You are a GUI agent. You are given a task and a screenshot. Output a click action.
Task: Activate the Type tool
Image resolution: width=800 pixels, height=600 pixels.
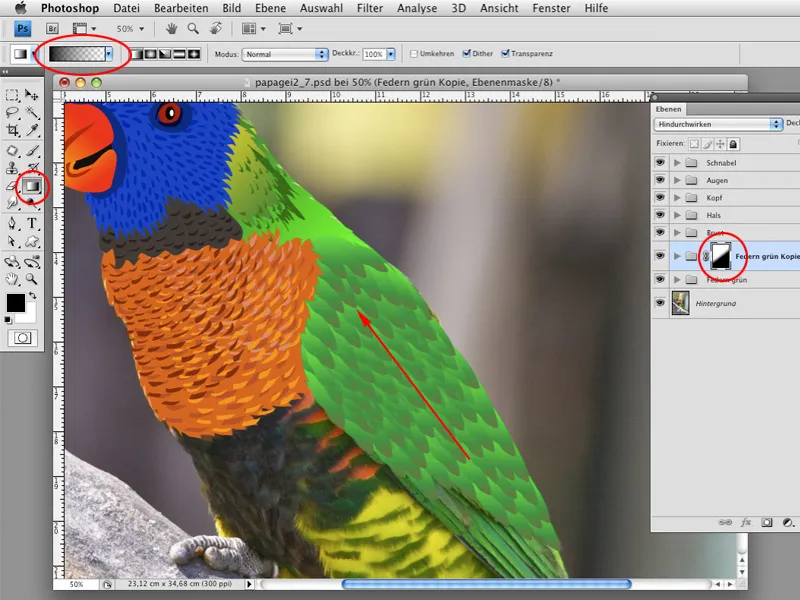(x=32, y=223)
